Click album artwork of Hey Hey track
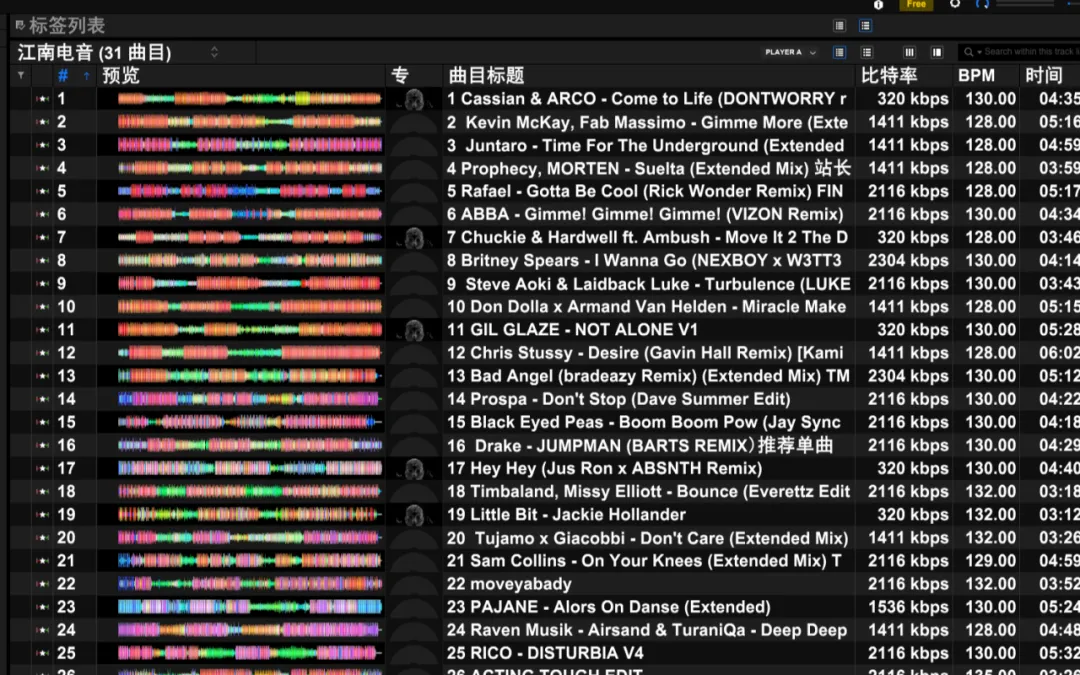Screen dimensions: 1080x675 pyautogui.click(x=414, y=468)
